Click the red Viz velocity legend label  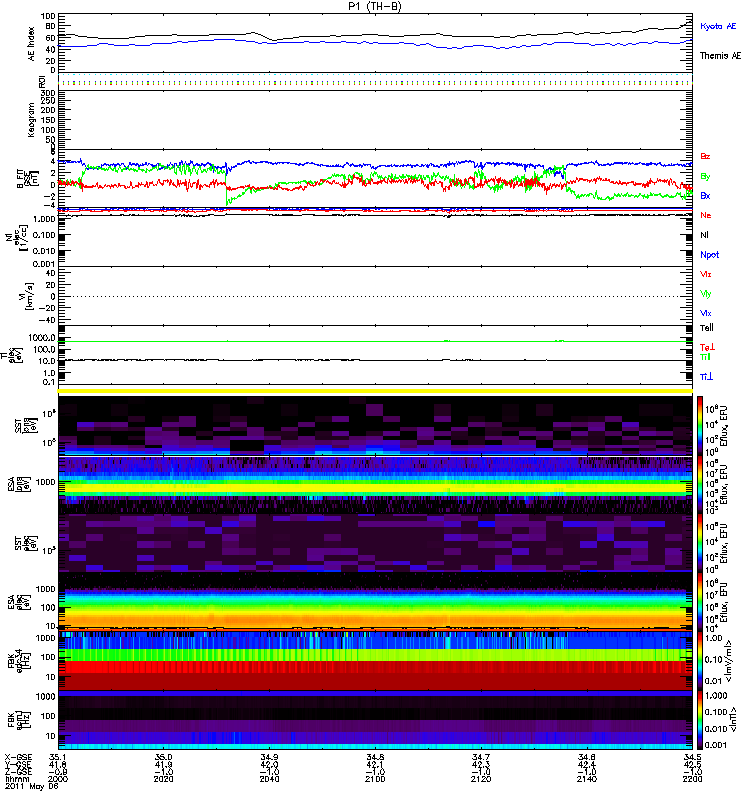pyautogui.click(x=706, y=274)
